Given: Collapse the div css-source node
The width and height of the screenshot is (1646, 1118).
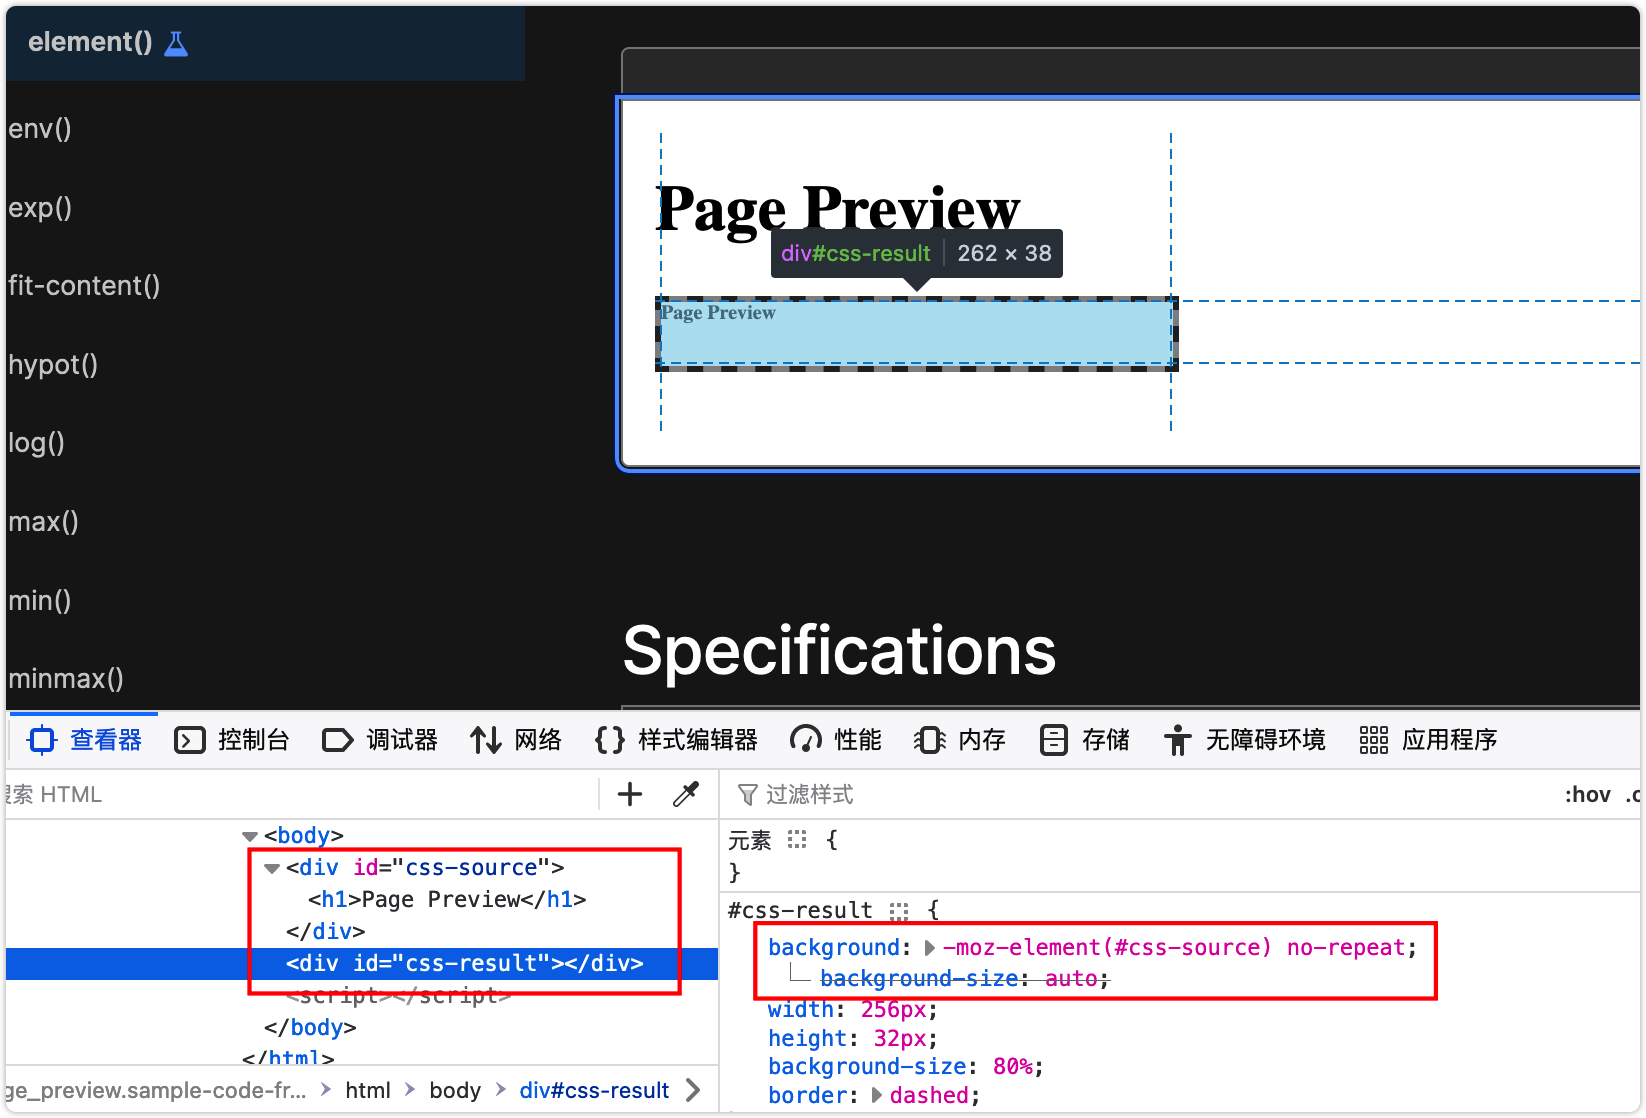Looking at the screenshot, I should [x=272, y=868].
